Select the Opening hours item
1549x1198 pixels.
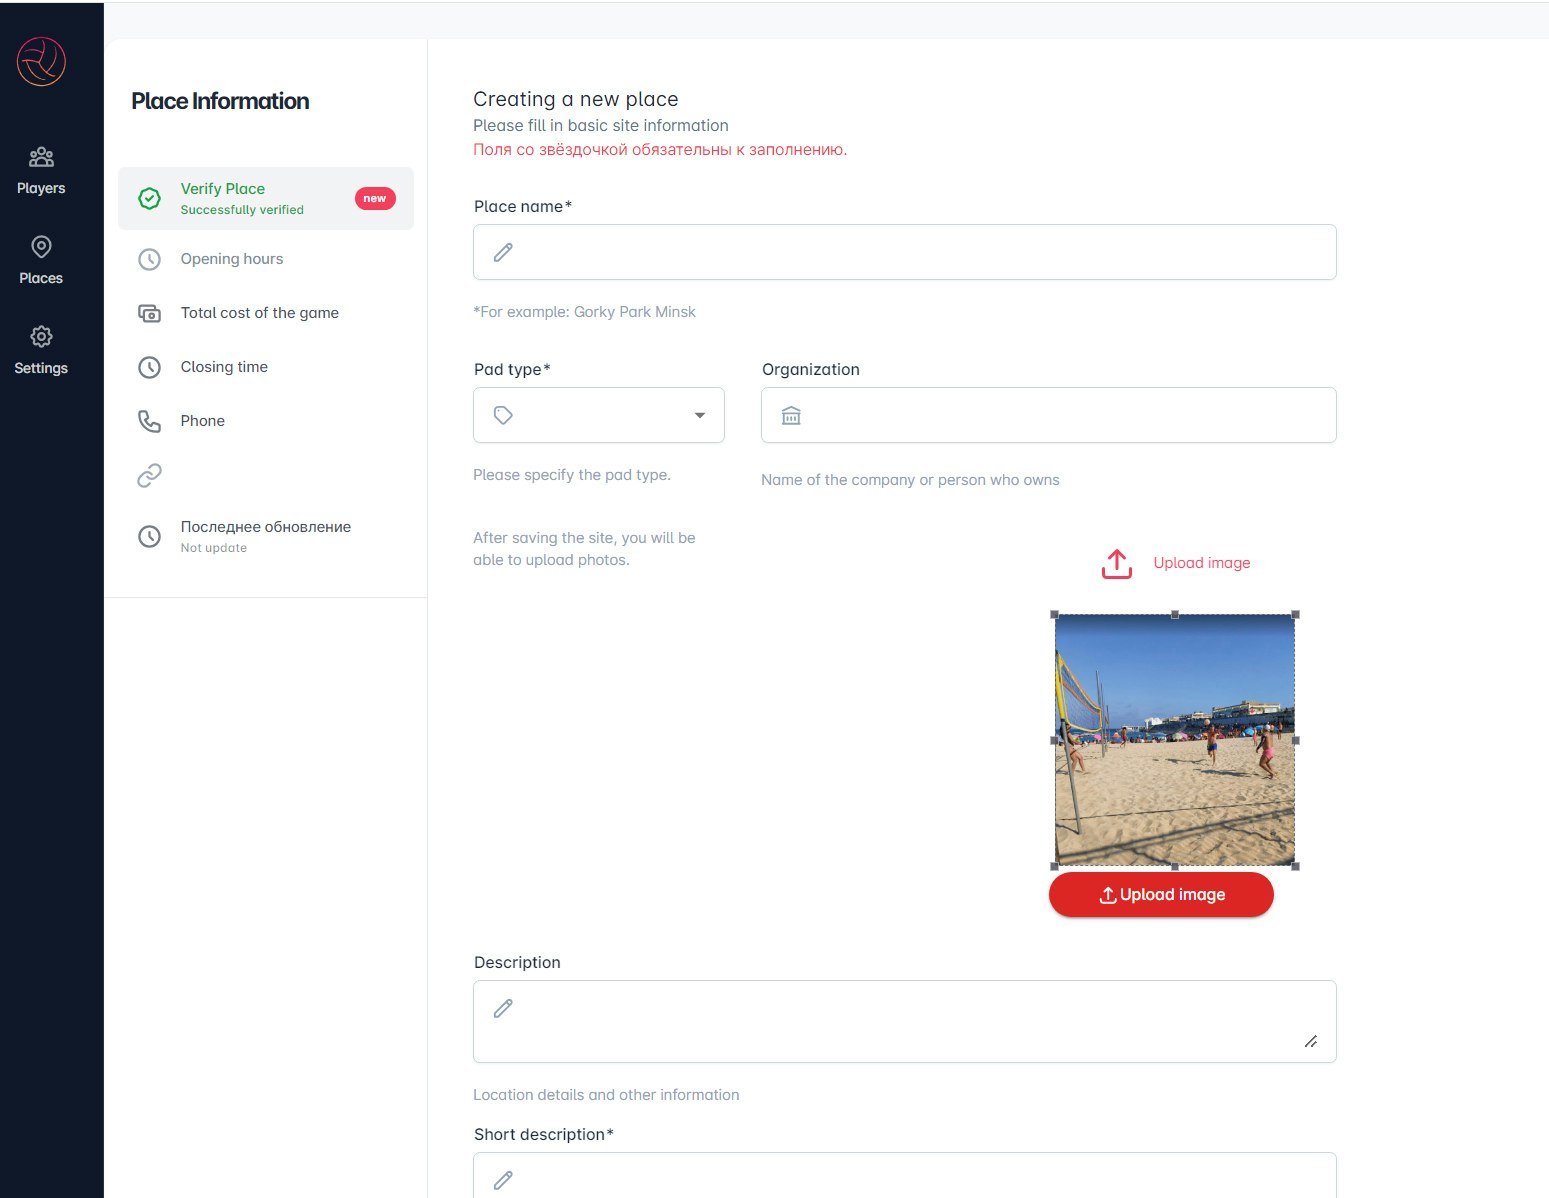point(266,259)
